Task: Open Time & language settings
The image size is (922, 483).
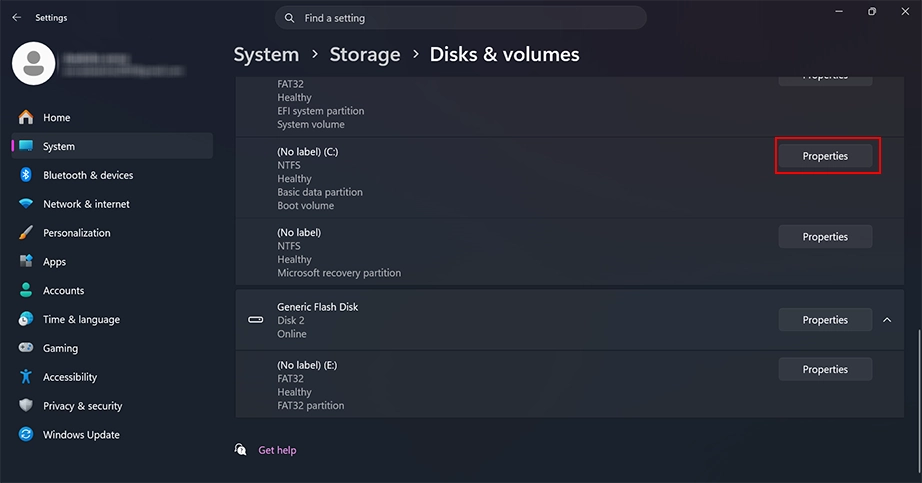Action: pyautogui.click(x=112, y=319)
